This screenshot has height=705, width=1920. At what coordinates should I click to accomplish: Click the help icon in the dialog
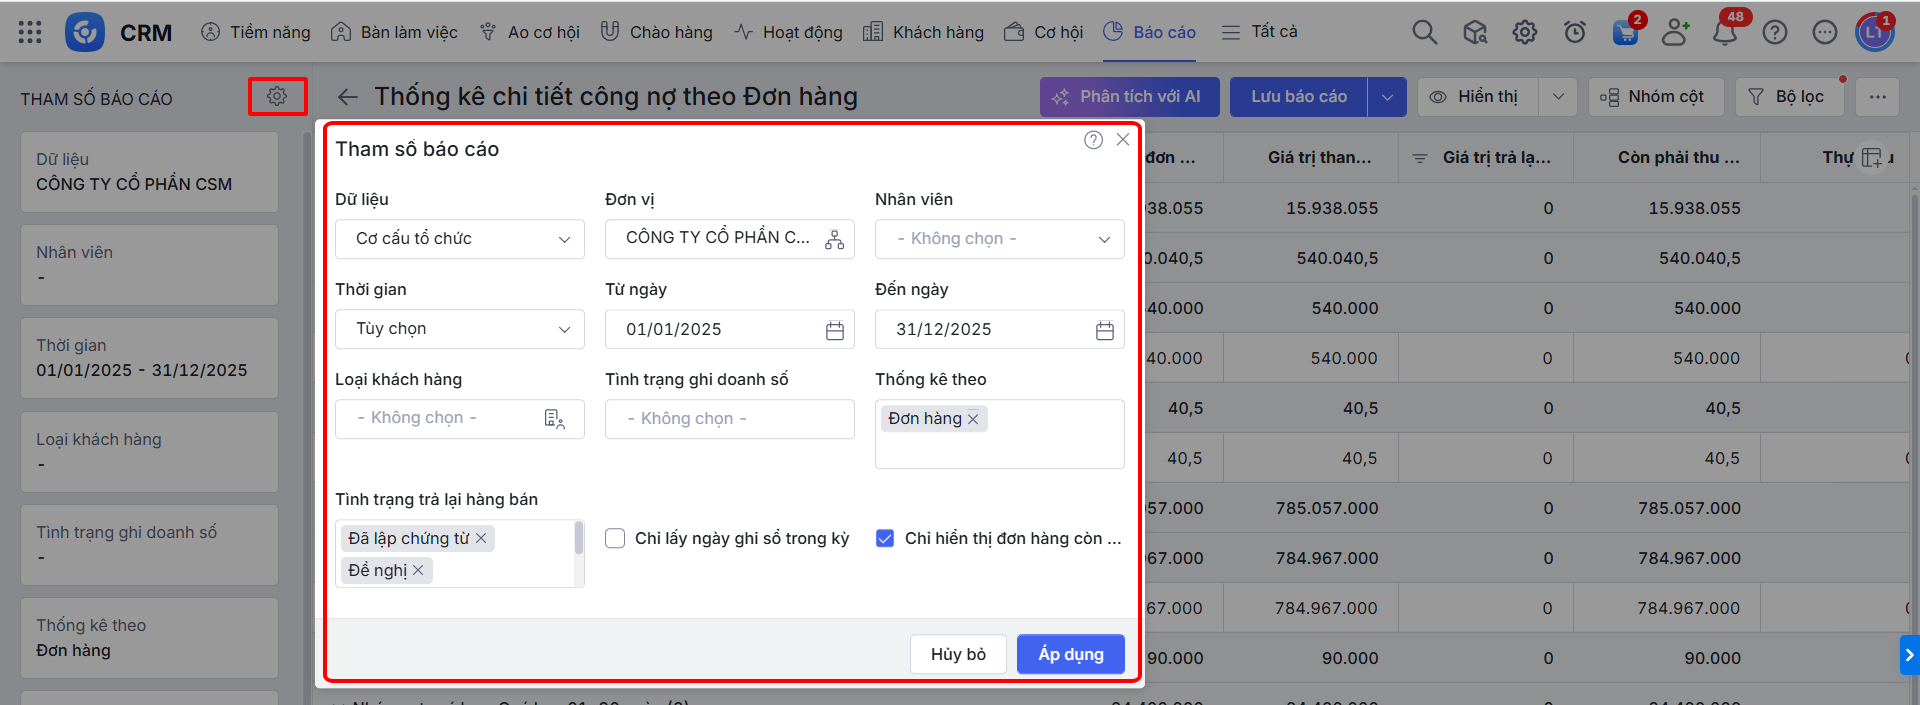point(1093,140)
